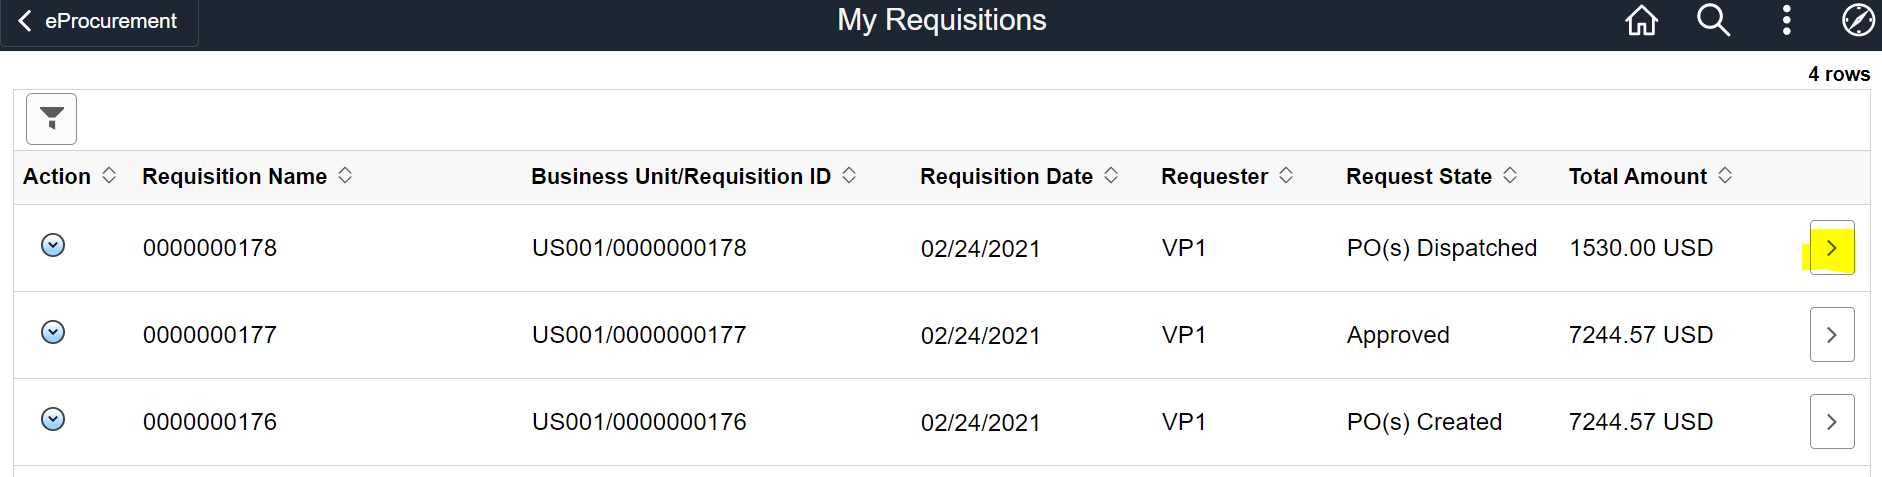The image size is (1882, 477).
Task: Sort by Action column icon
Action: pos(109,176)
